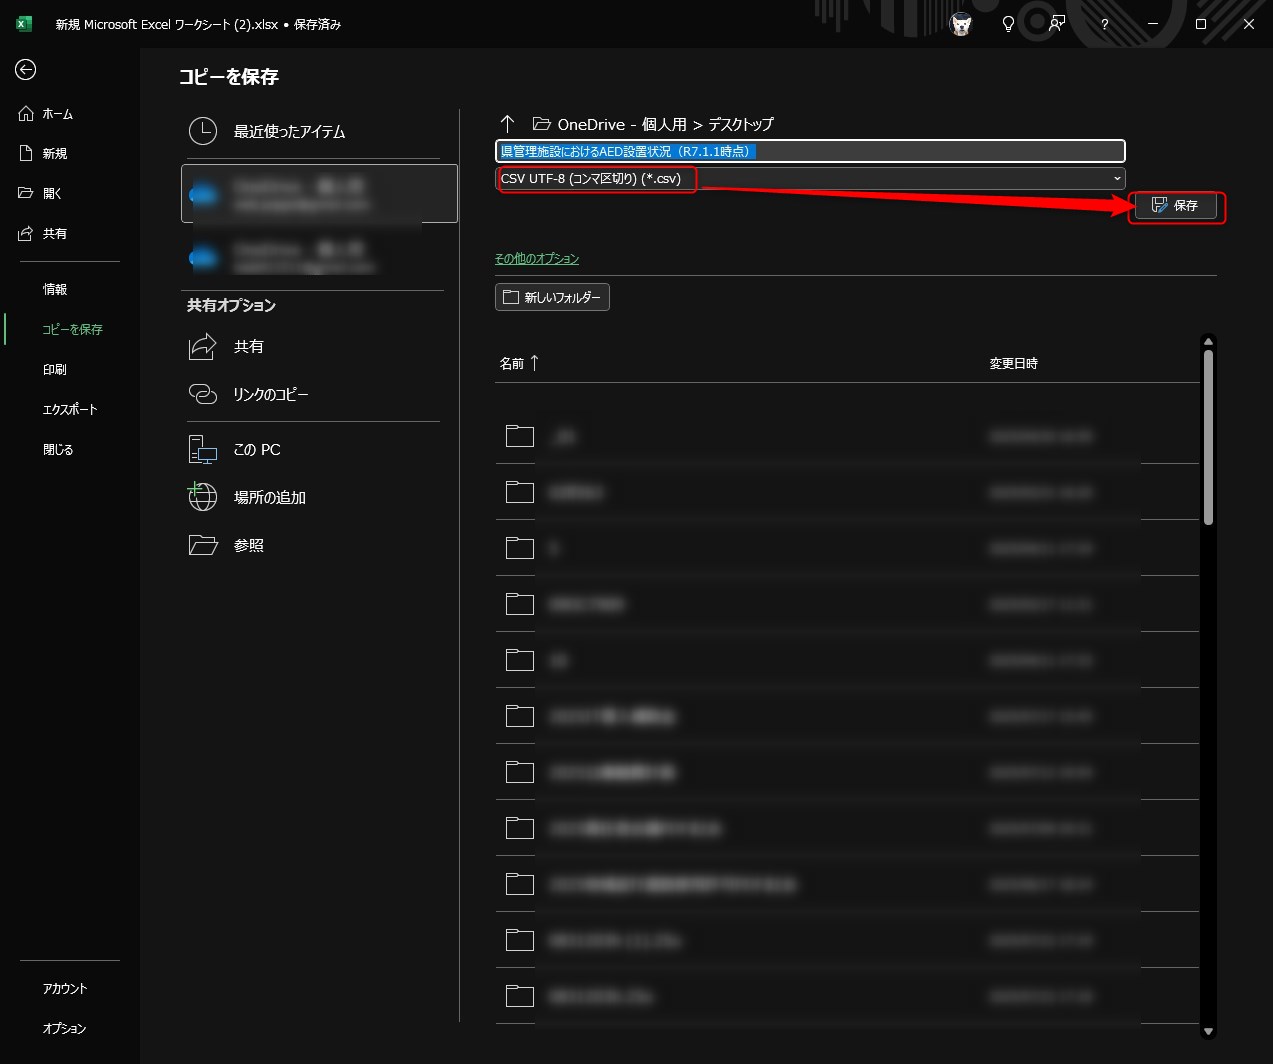This screenshot has height=1064, width=1273.
Task: Select 印刷 in the left menu
Action: click(x=55, y=369)
